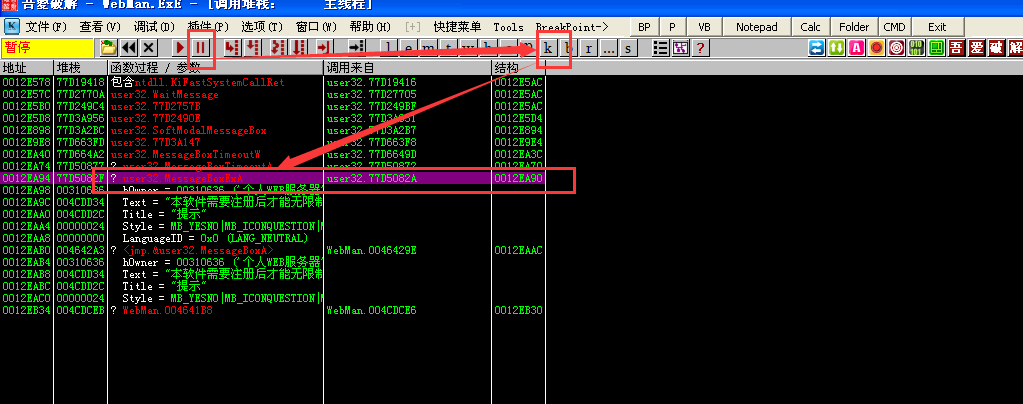This screenshot has width=1023, height=404.
Task: Click the green up-down arrows plugin icon
Action: click(836, 48)
